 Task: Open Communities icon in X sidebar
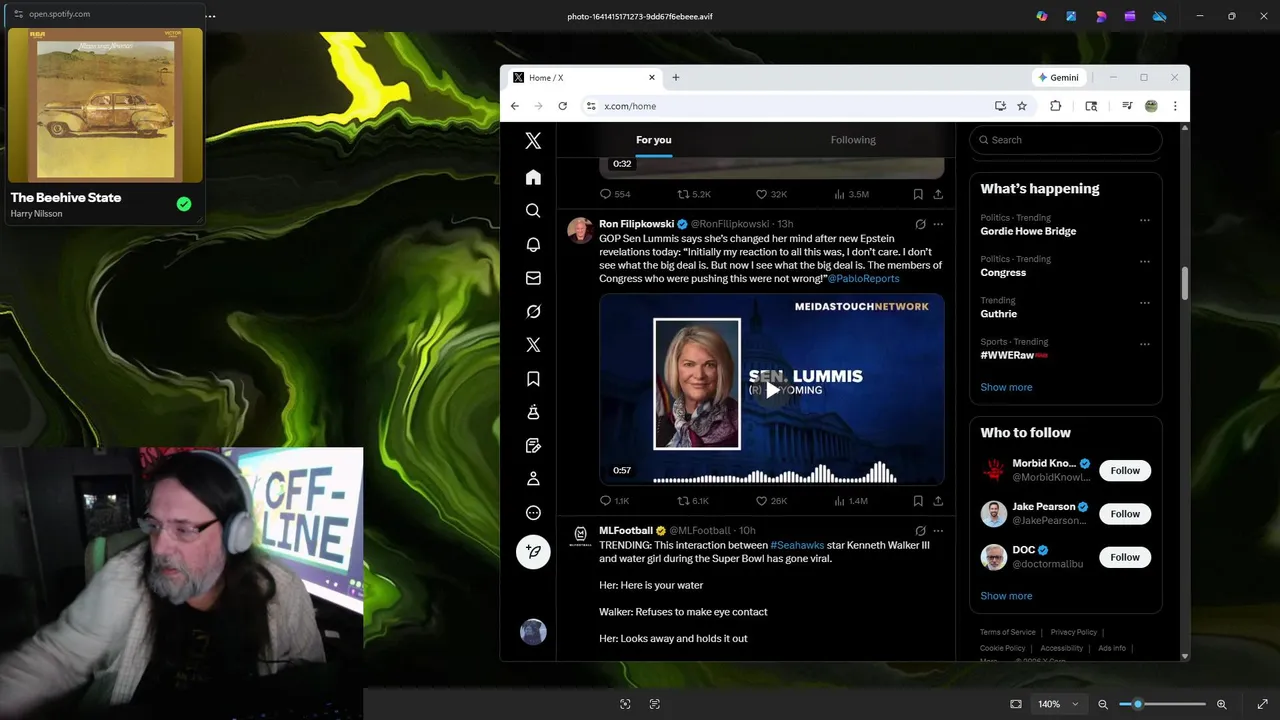(x=533, y=412)
